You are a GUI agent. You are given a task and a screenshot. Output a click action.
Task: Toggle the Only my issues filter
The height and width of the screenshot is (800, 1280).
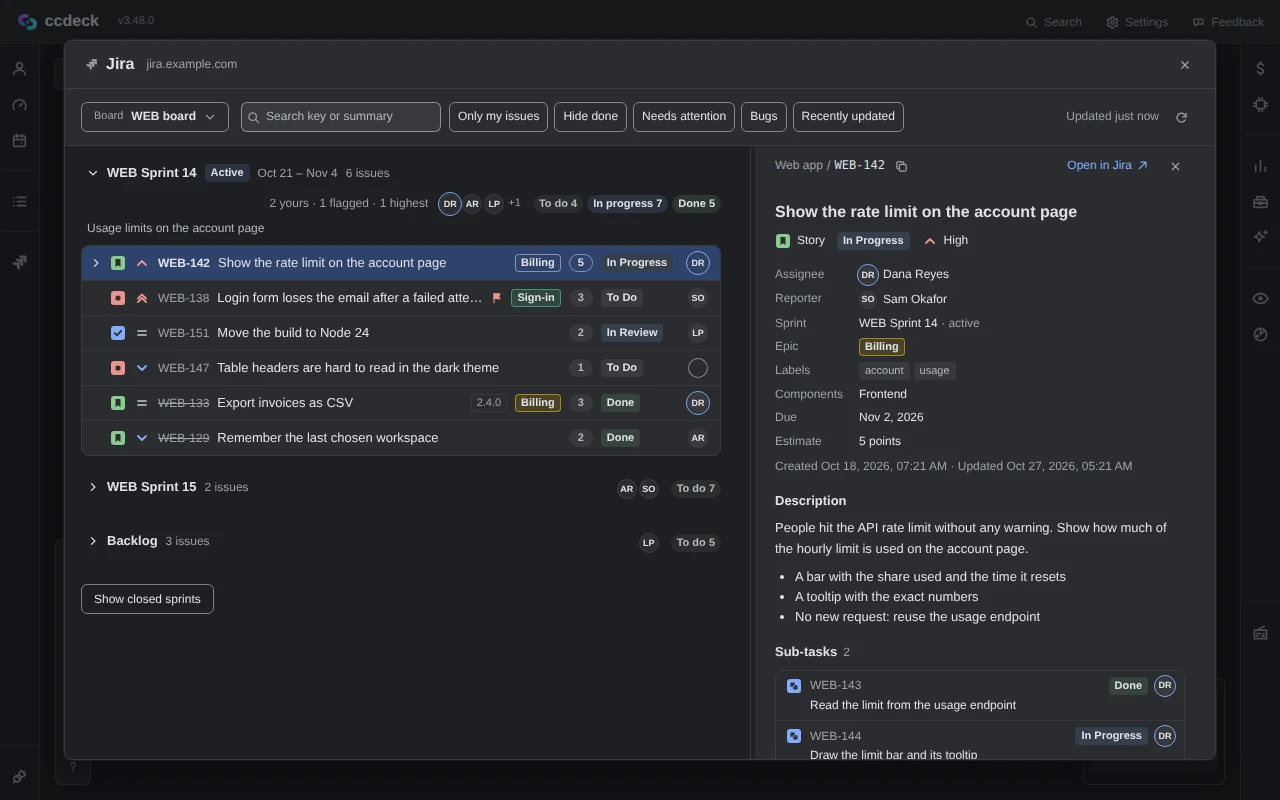click(x=498, y=117)
